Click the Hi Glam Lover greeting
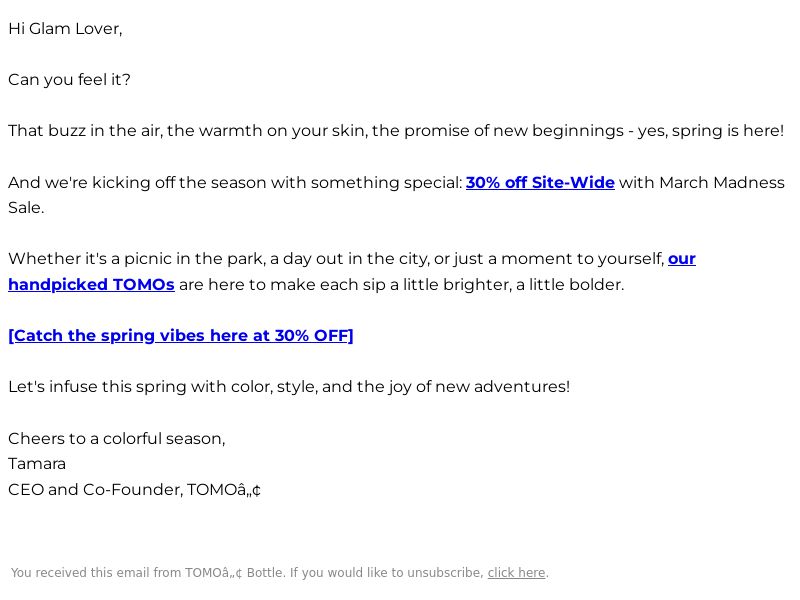Viewport: 800px width, 600px height. point(65,29)
